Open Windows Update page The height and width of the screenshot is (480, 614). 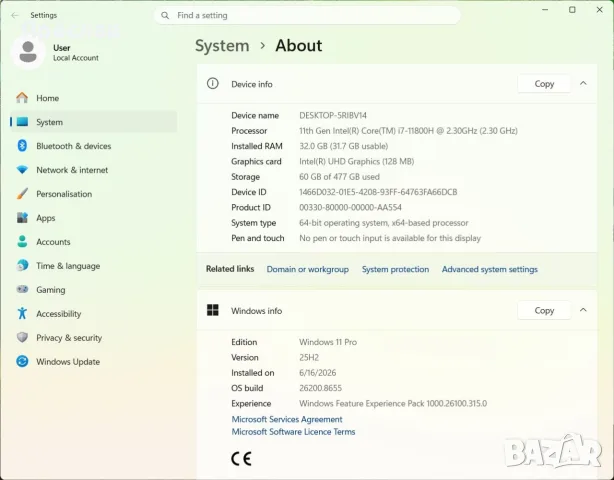coord(94,362)
